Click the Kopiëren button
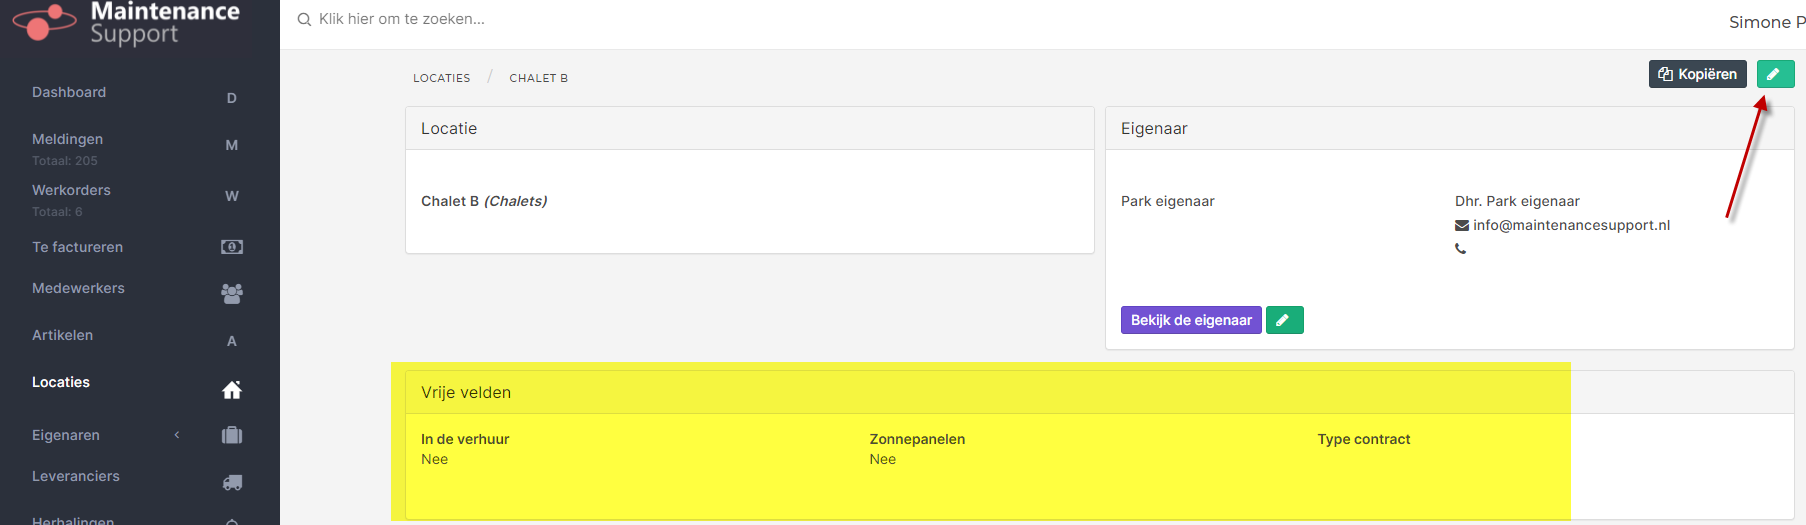The width and height of the screenshot is (1806, 525). coord(1698,74)
